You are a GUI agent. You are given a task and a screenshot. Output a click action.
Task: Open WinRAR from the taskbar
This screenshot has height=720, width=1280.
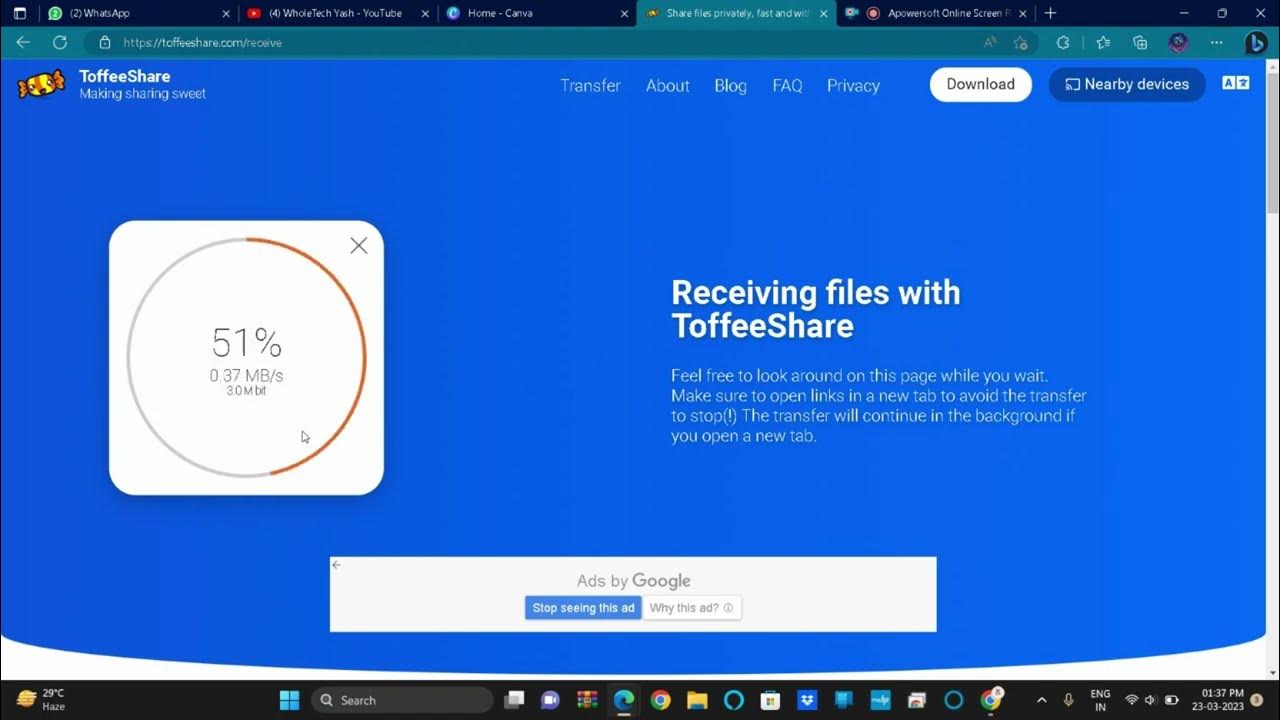tap(587, 700)
